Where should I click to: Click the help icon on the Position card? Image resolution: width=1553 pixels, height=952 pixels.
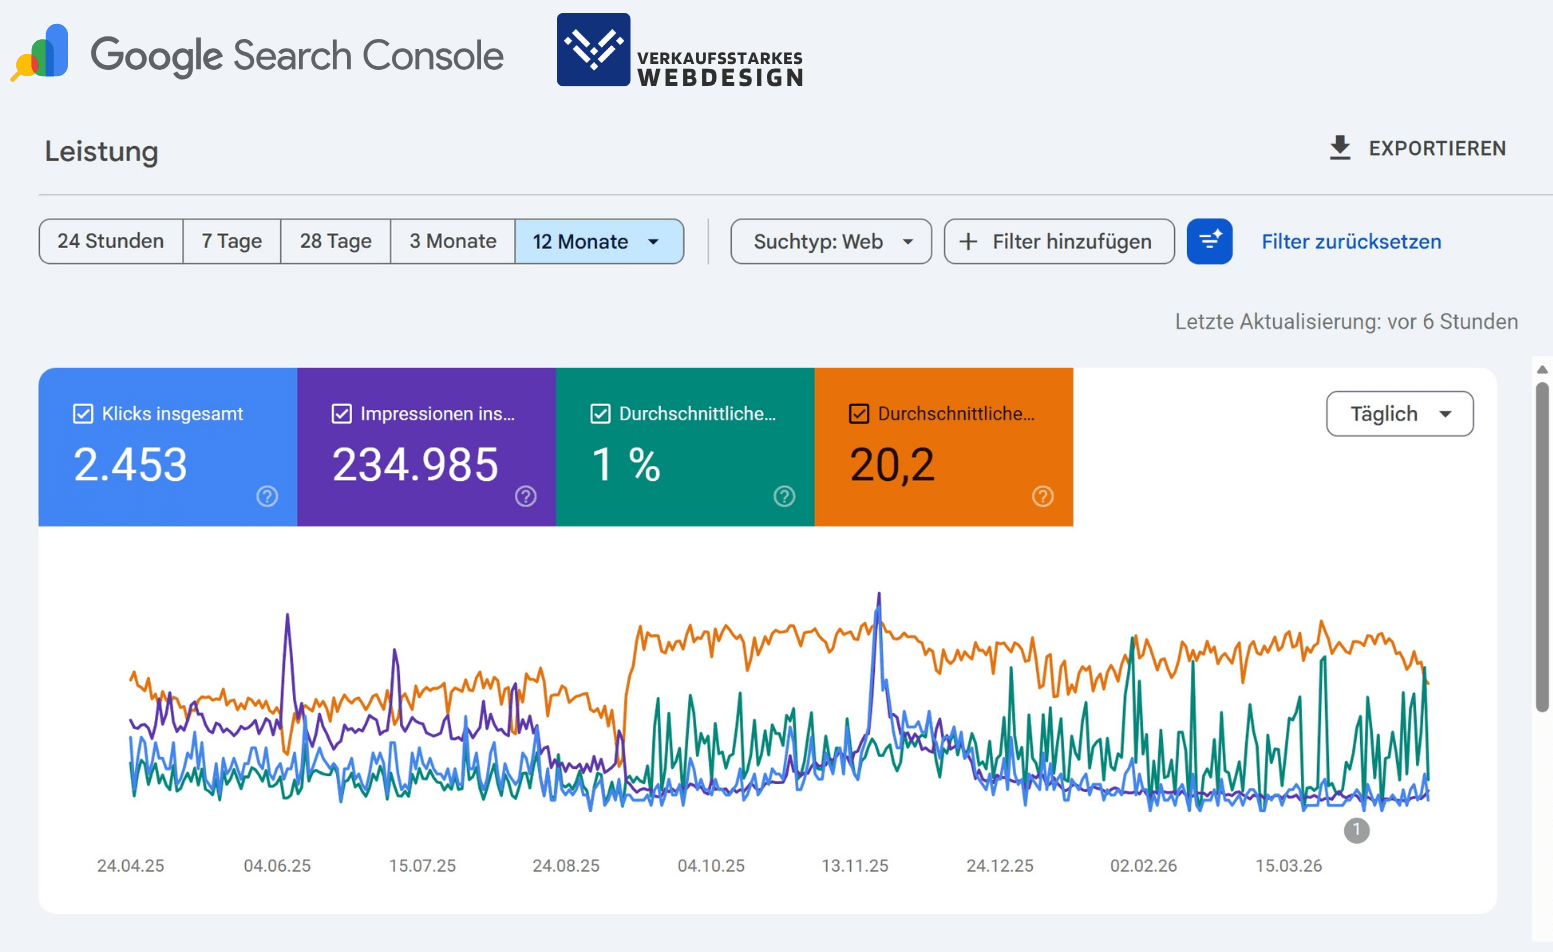[x=1042, y=496]
